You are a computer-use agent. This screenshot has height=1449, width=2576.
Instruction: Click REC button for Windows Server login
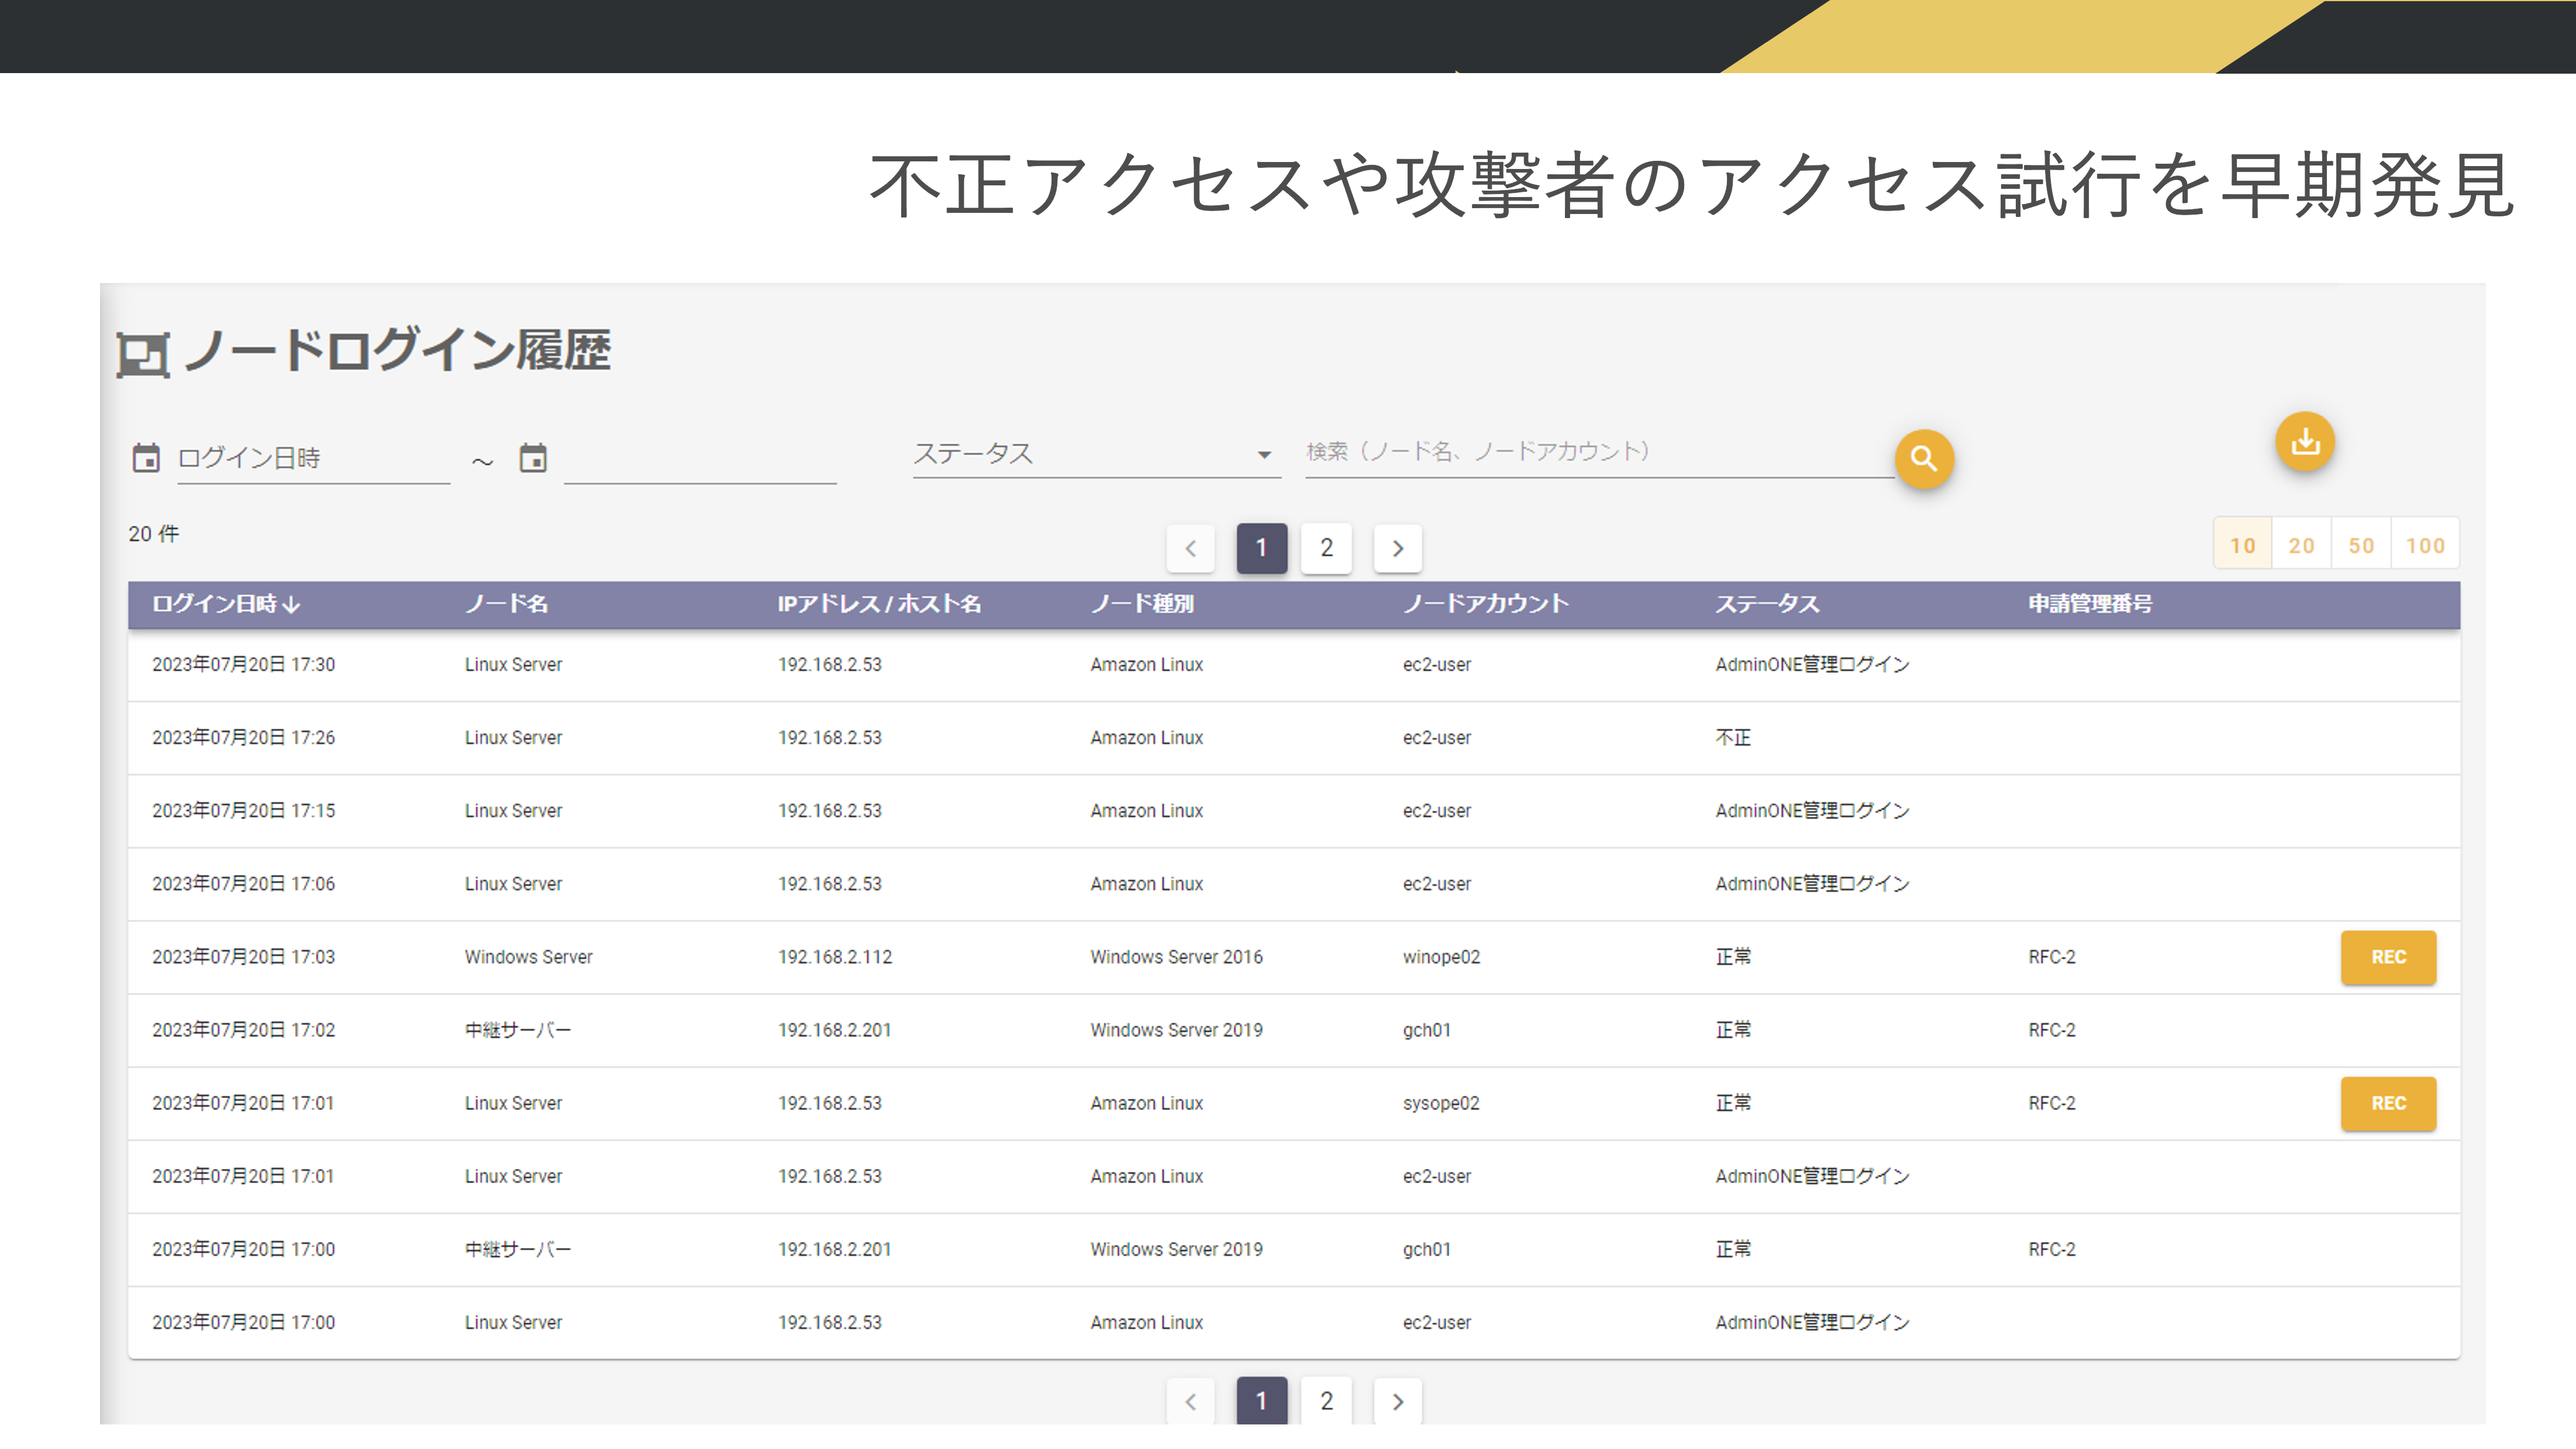2388,957
